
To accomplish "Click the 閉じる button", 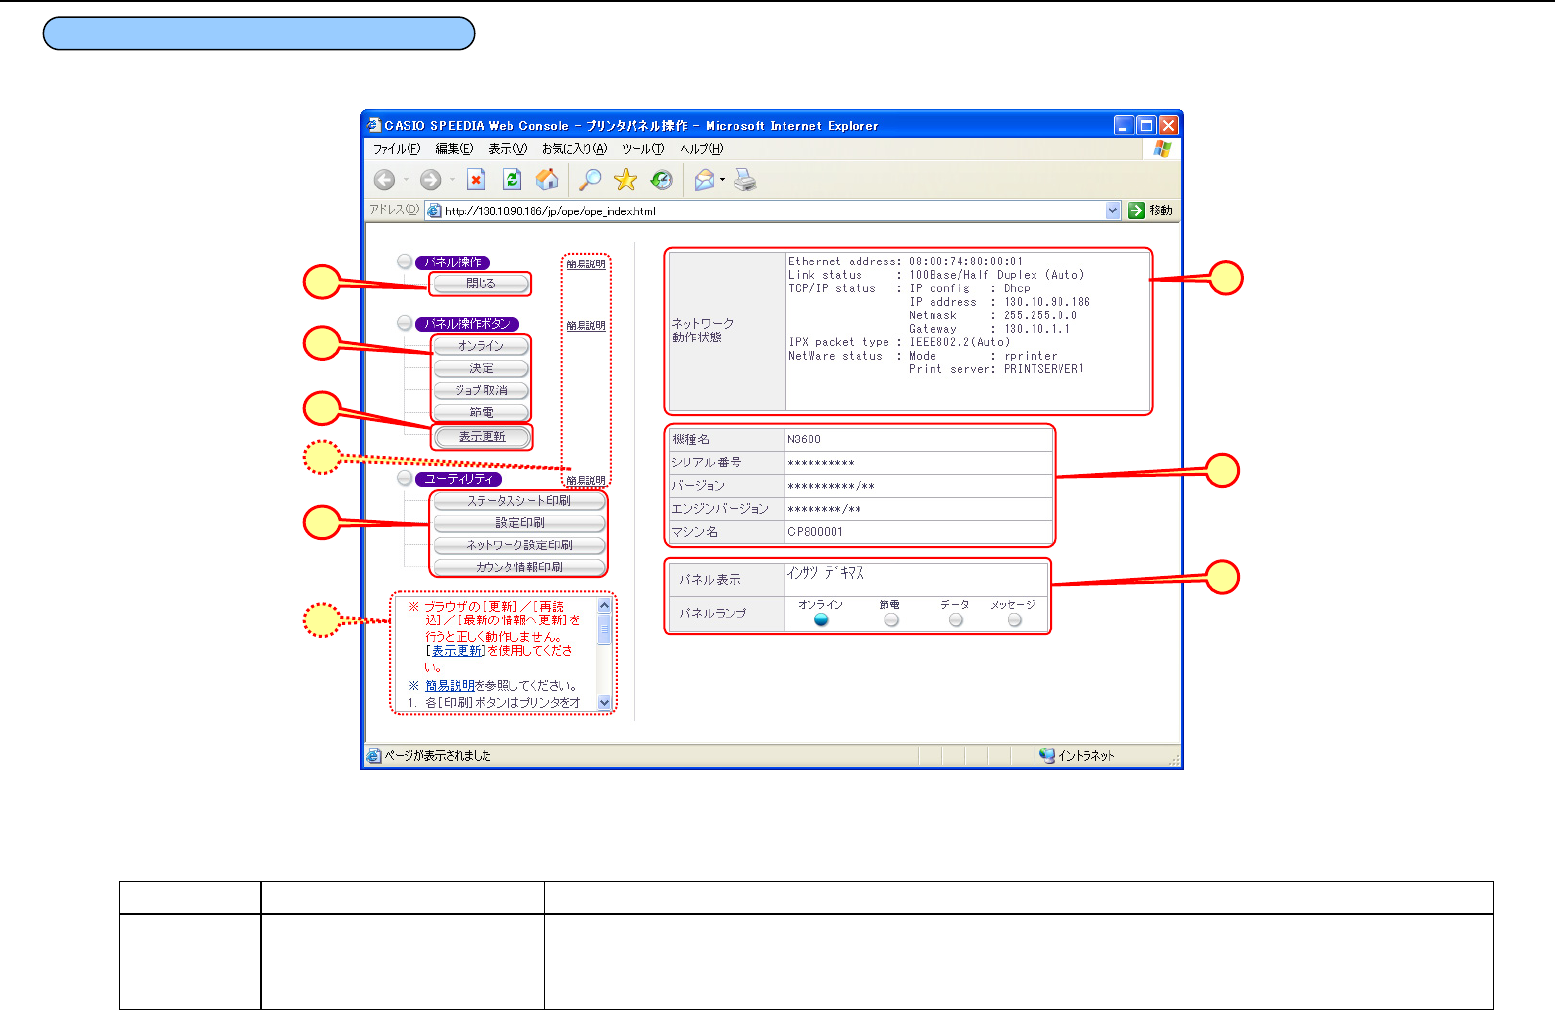I will click(x=481, y=284).
